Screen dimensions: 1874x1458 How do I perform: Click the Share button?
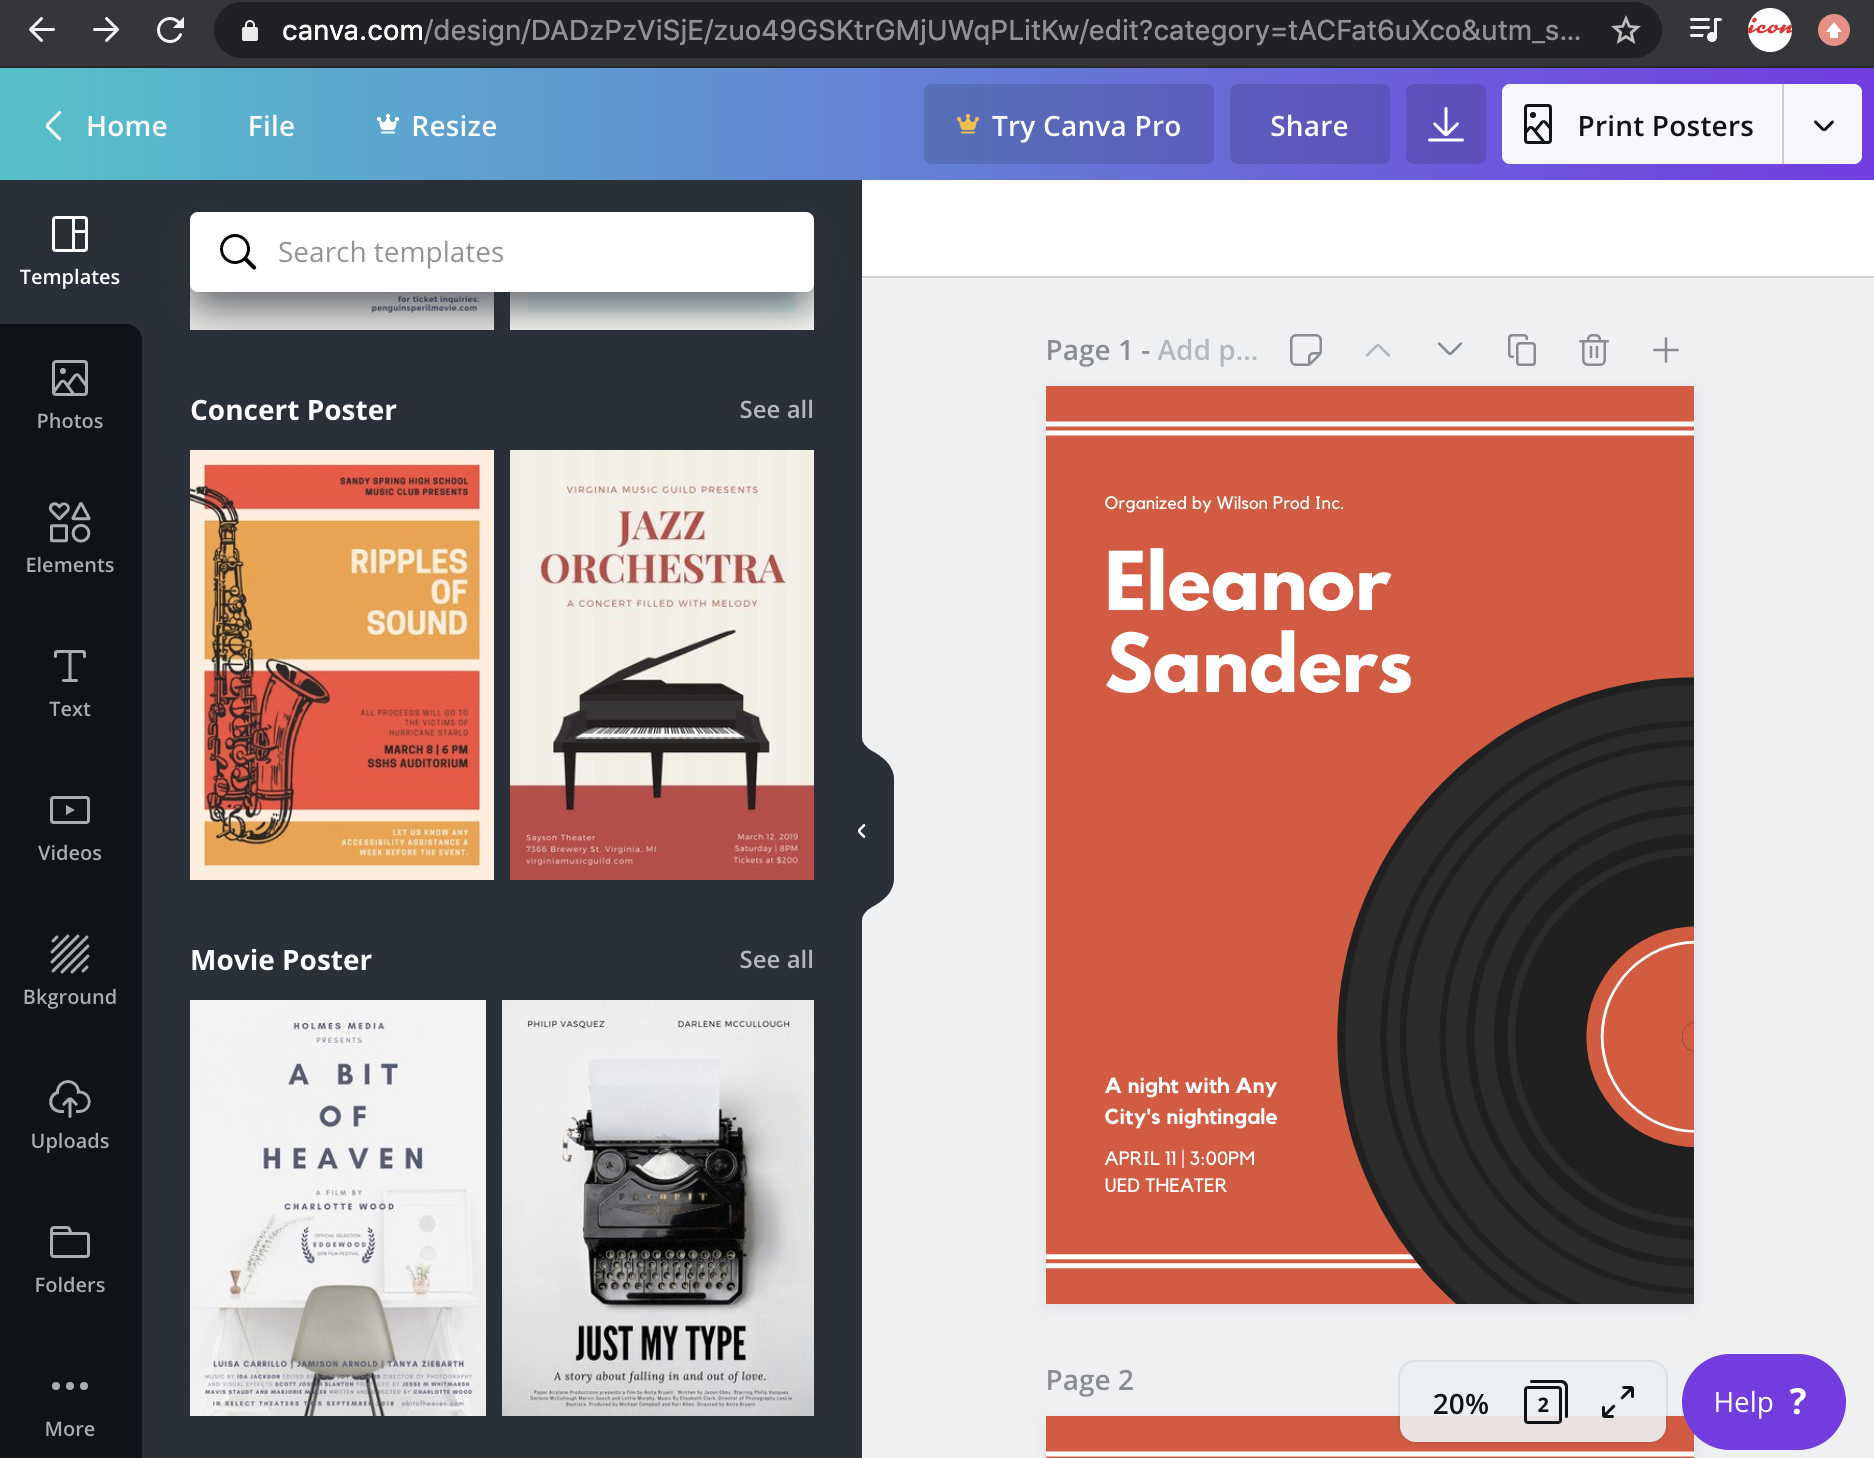click(x=1309, y=126)
